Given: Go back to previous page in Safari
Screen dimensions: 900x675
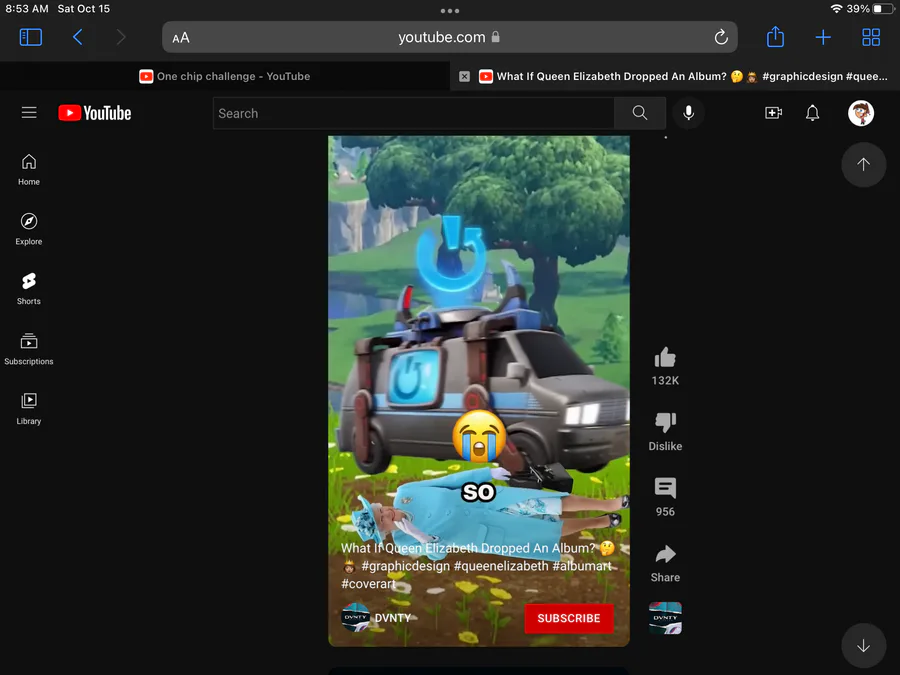Looking at the screenshot, I should tap(77, 37).
